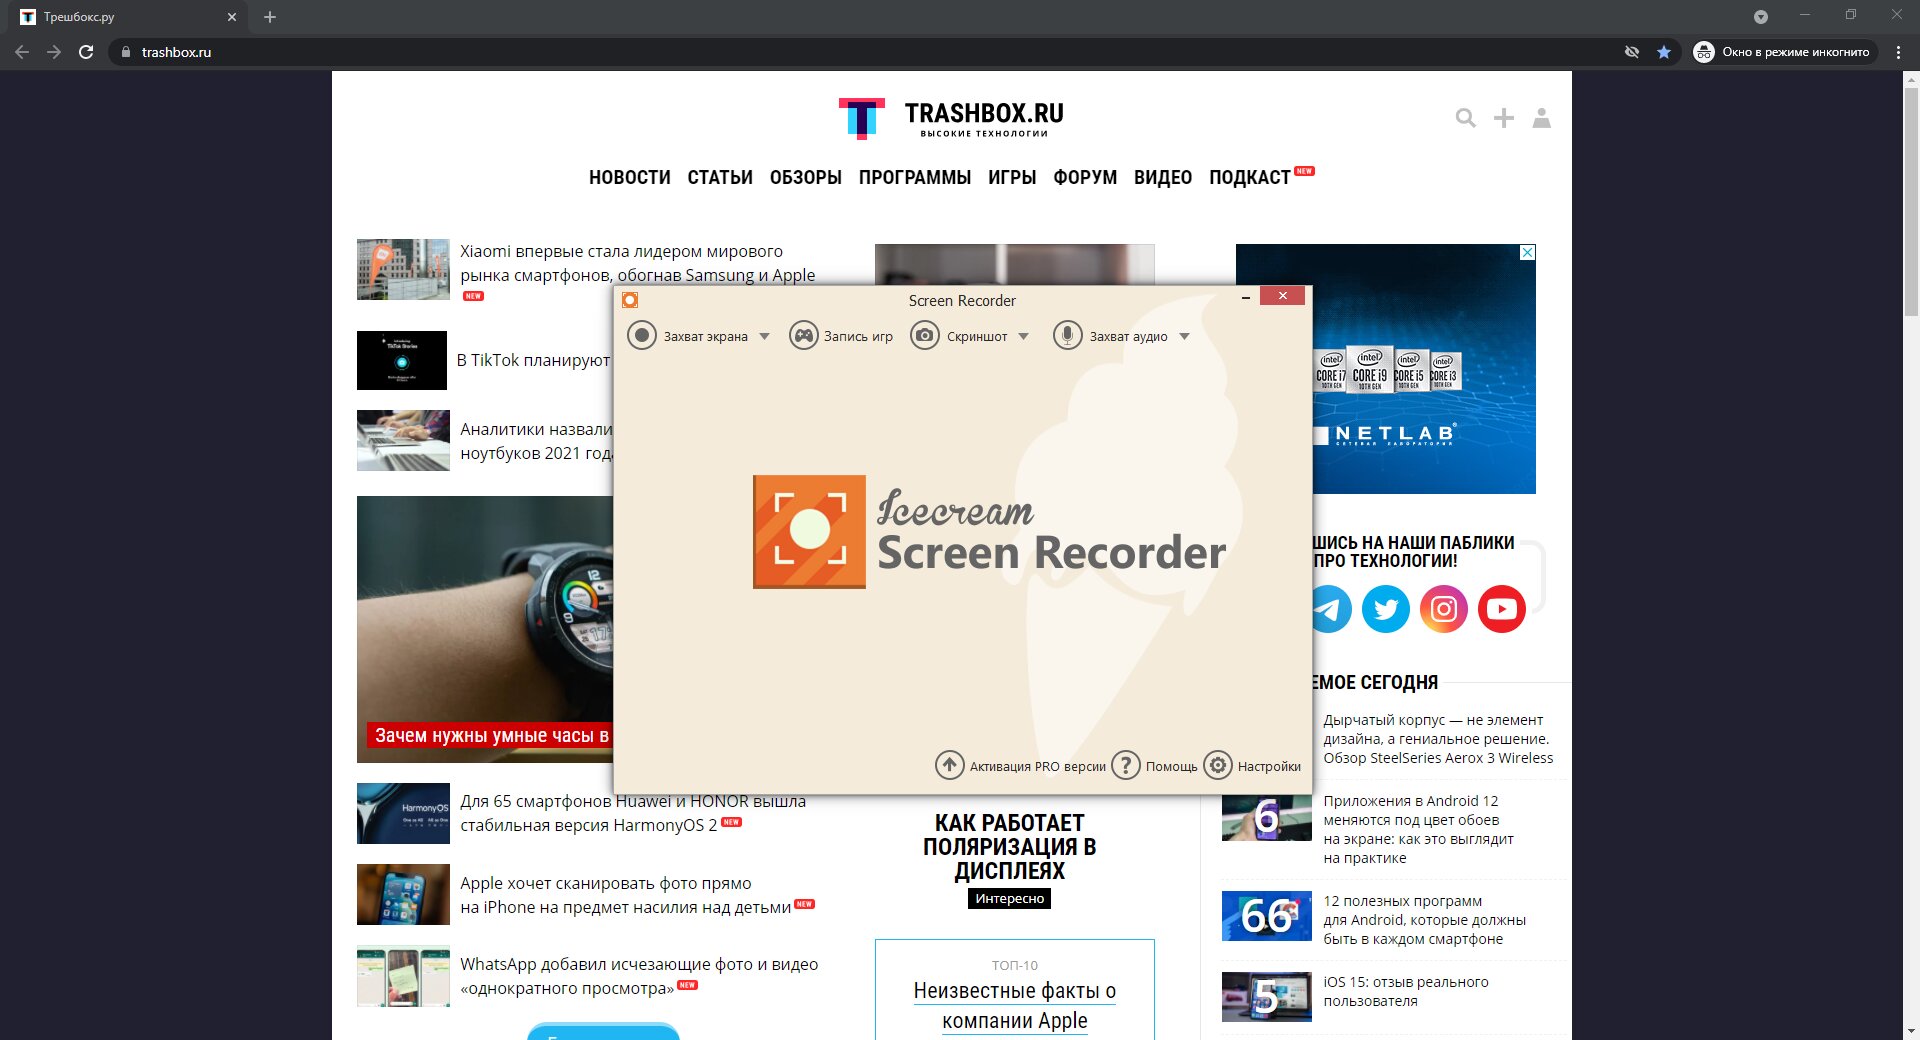Reload the page in Chrome
1920x1040 pixels.
point(86,52)
